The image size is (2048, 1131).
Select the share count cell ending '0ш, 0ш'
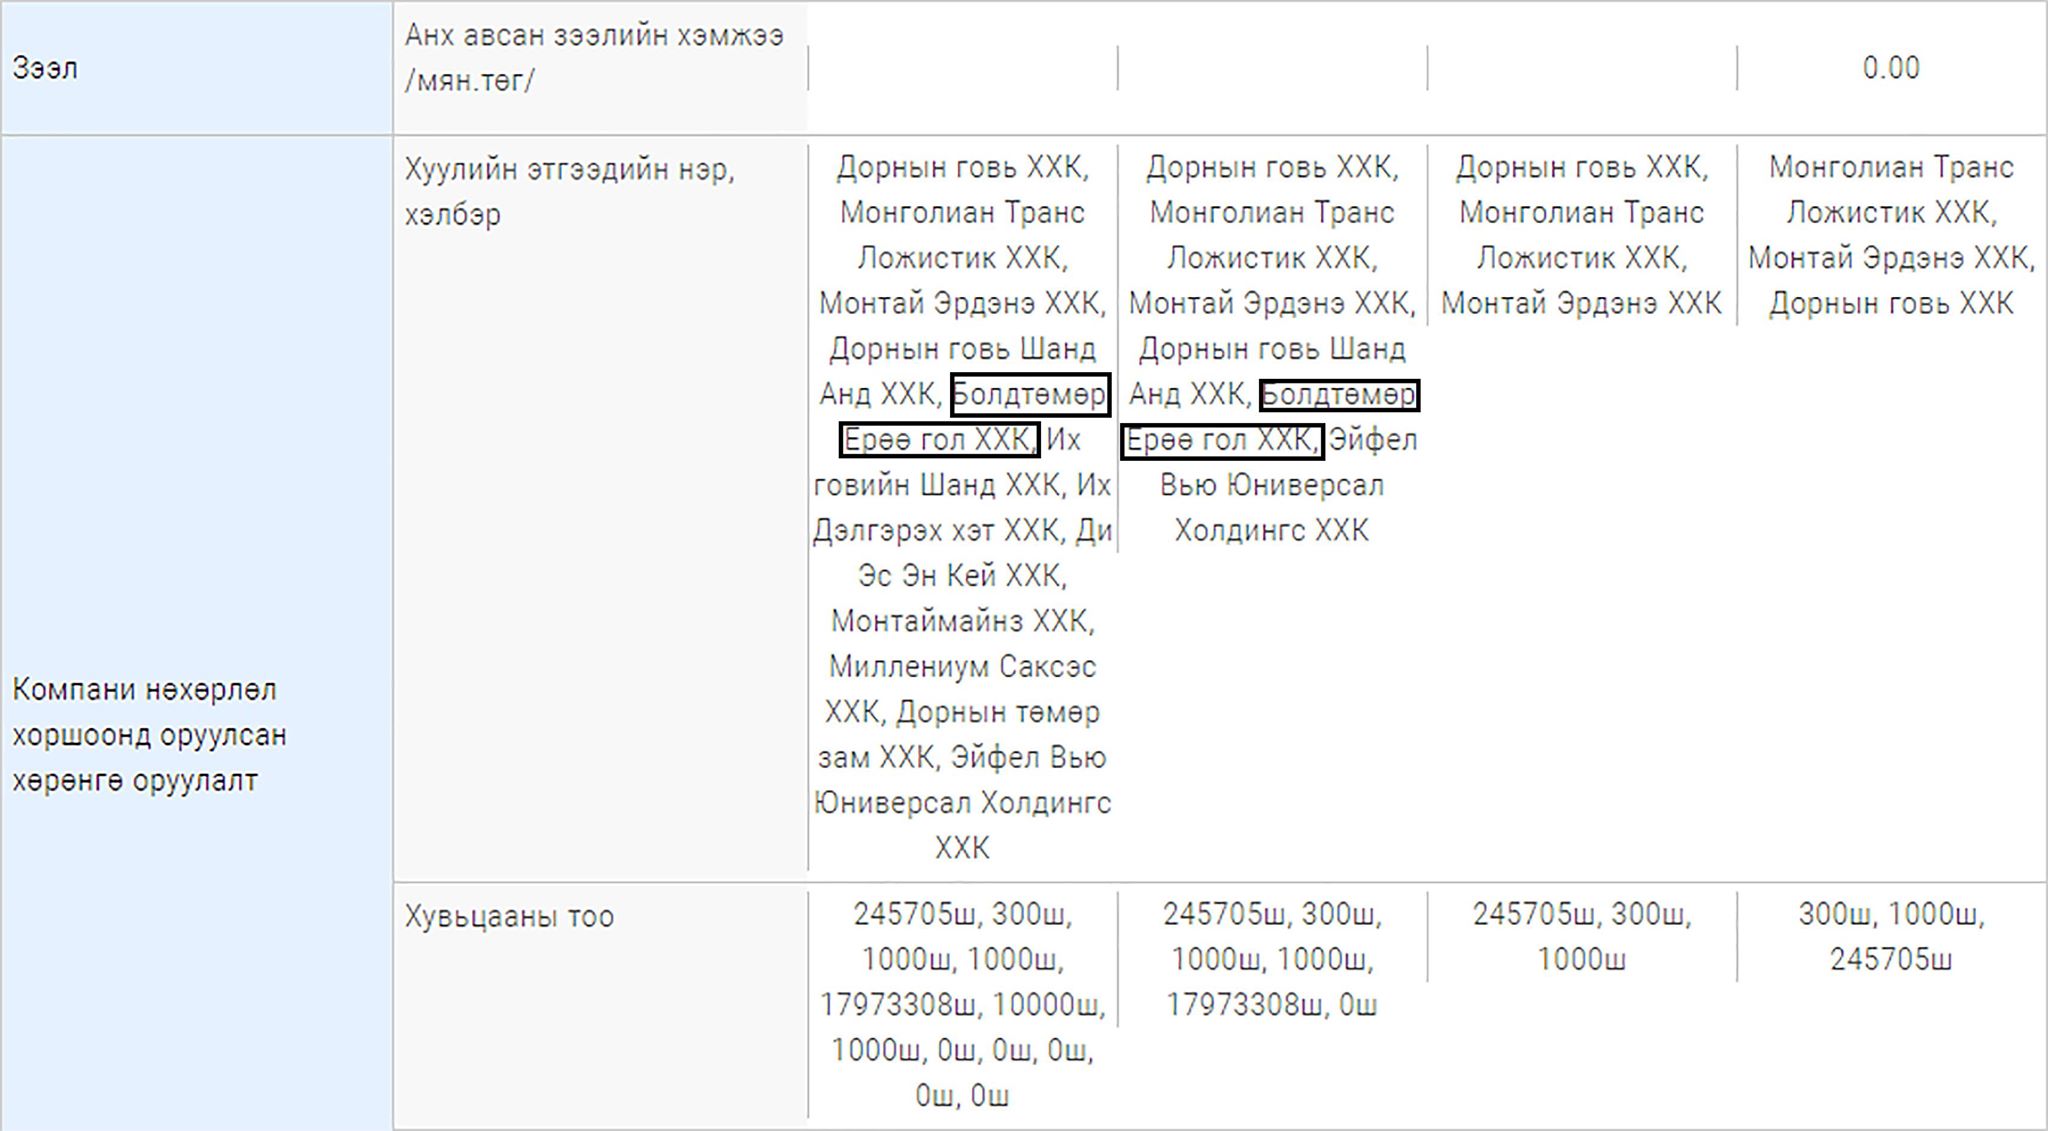(x=962, y=1005)
